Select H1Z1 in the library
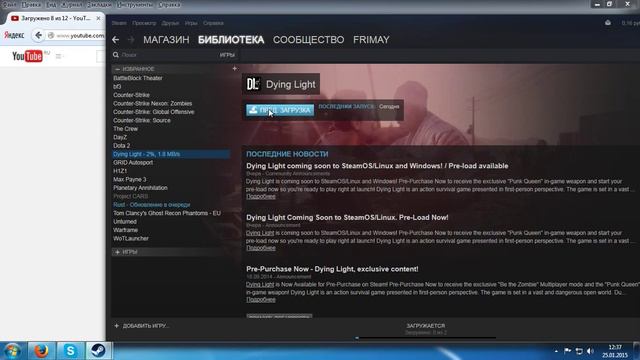Viewport: 640px width, 360px height. pyautogui.click(x=120, y=171)
